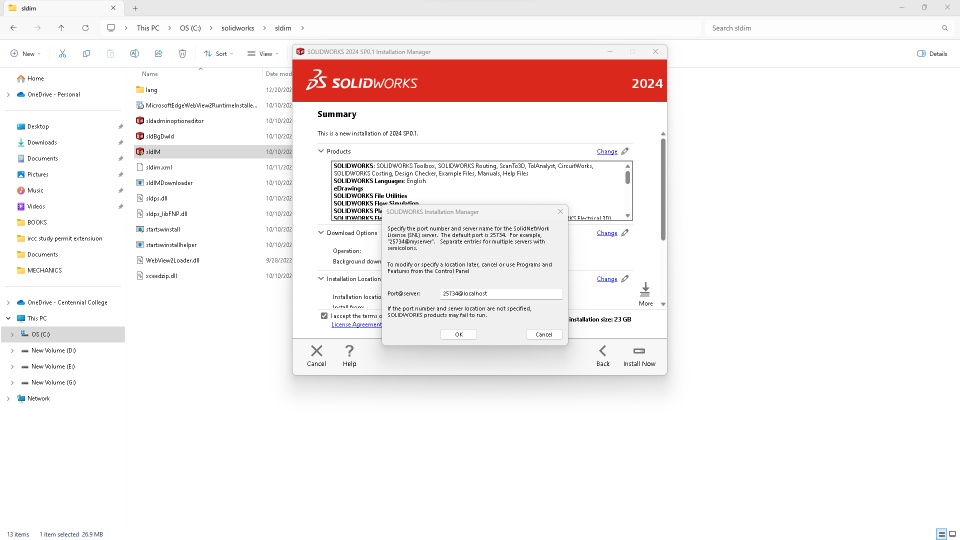This screenshot has height=540, width=960.
Task: Select the startswinstall file
Action: (x=163, y=229)
